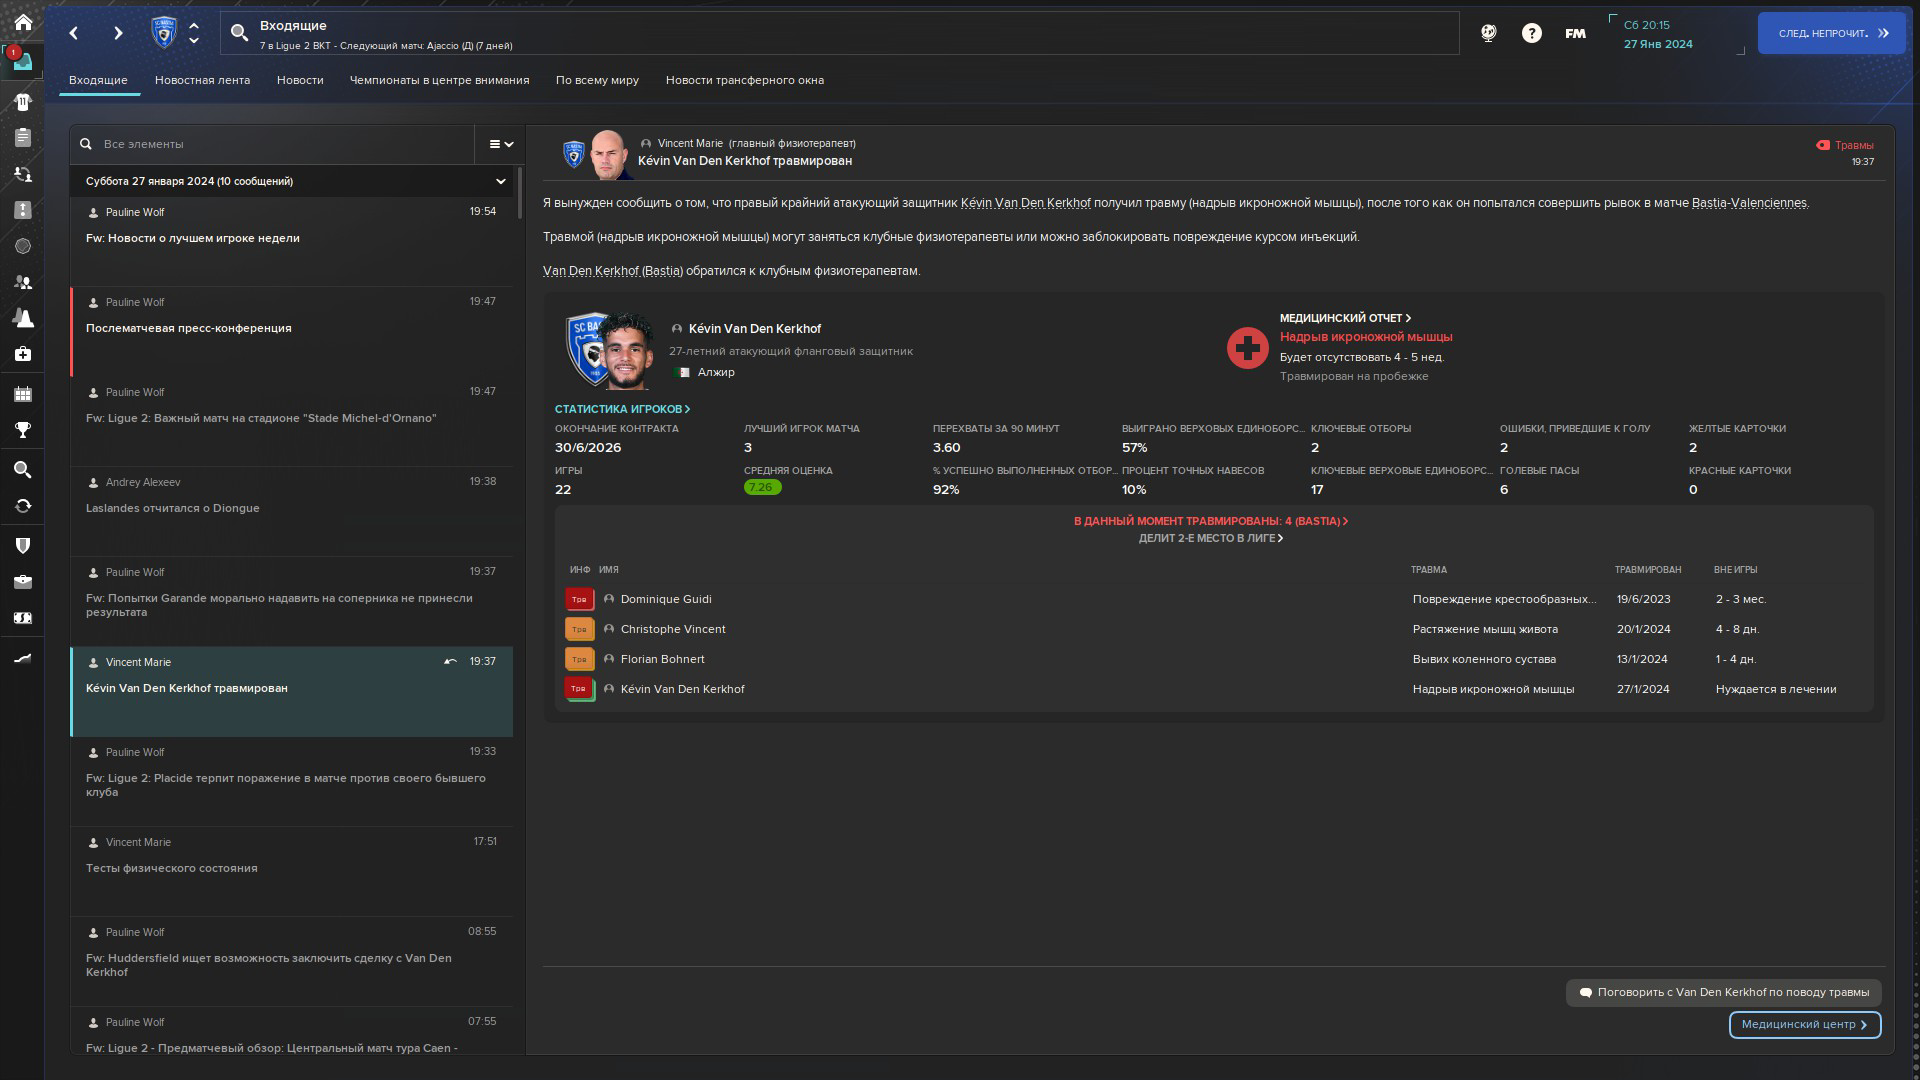Expand the club picker arrows near badge

coord(194,33)
